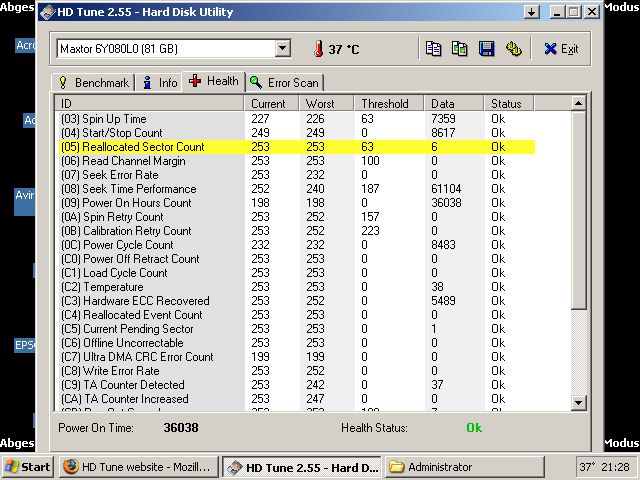
Task: Click the vertical scrollbar thumb
Action: [x=578, y=210]
